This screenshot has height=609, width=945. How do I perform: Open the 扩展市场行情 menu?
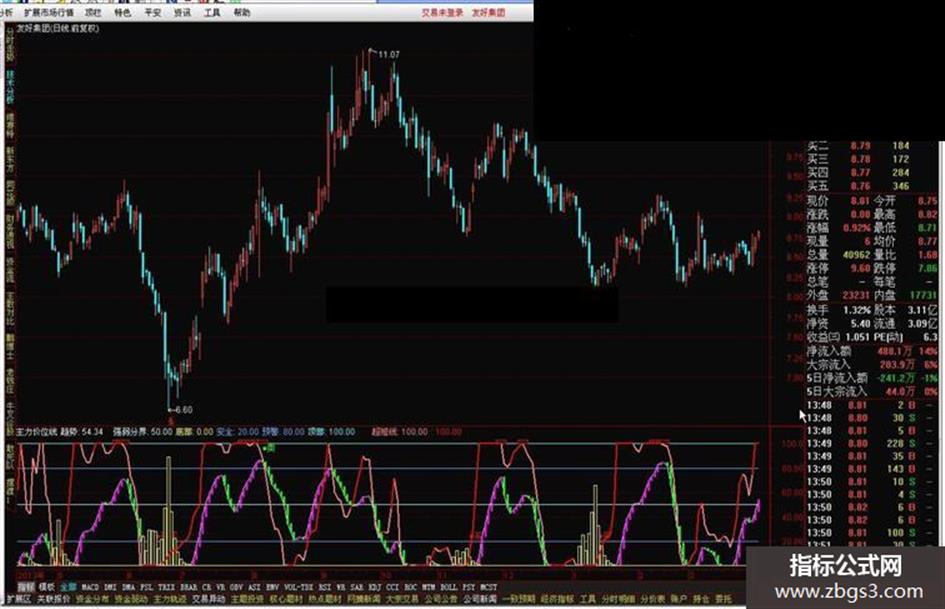pos(49,12)
